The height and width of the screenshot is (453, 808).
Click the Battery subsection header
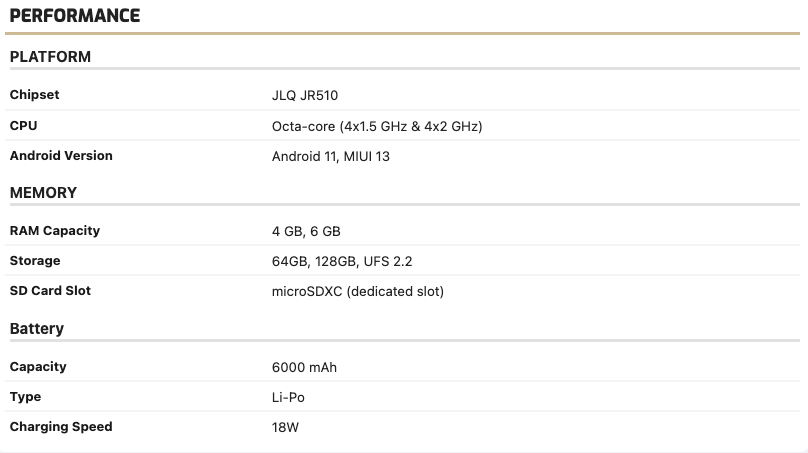pos(37,328)
